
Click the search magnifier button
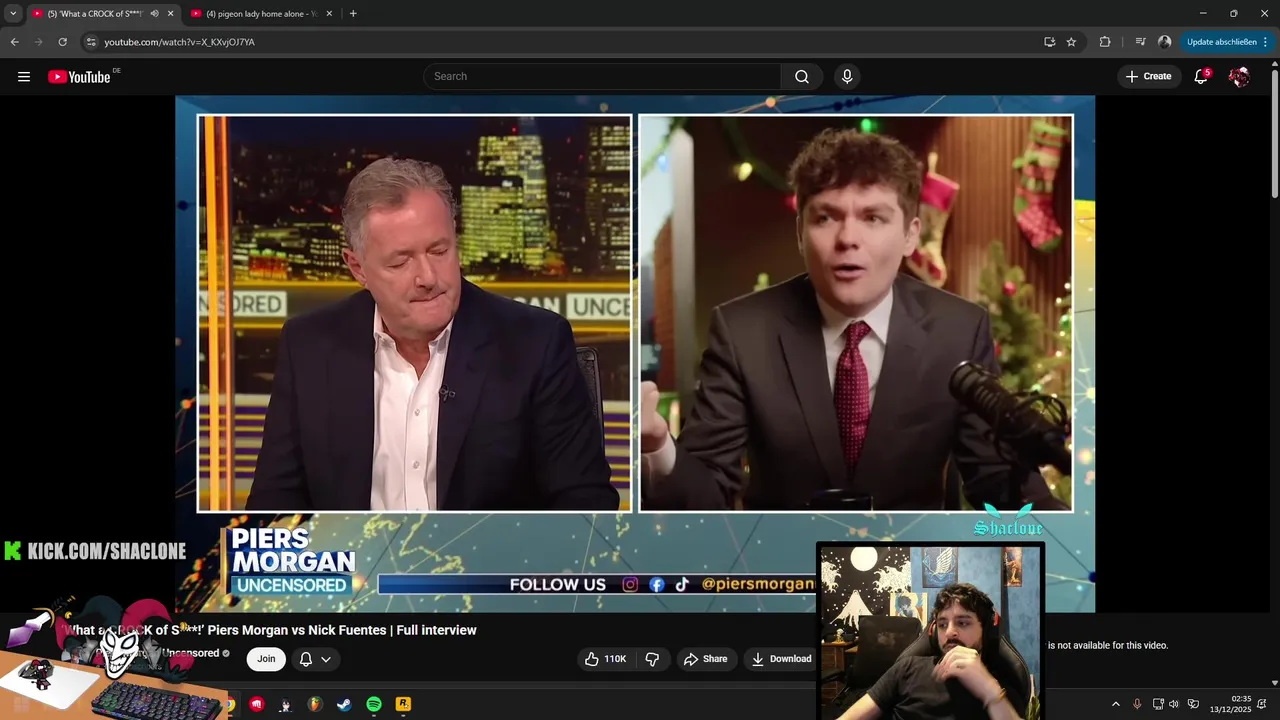pos(802,77)
